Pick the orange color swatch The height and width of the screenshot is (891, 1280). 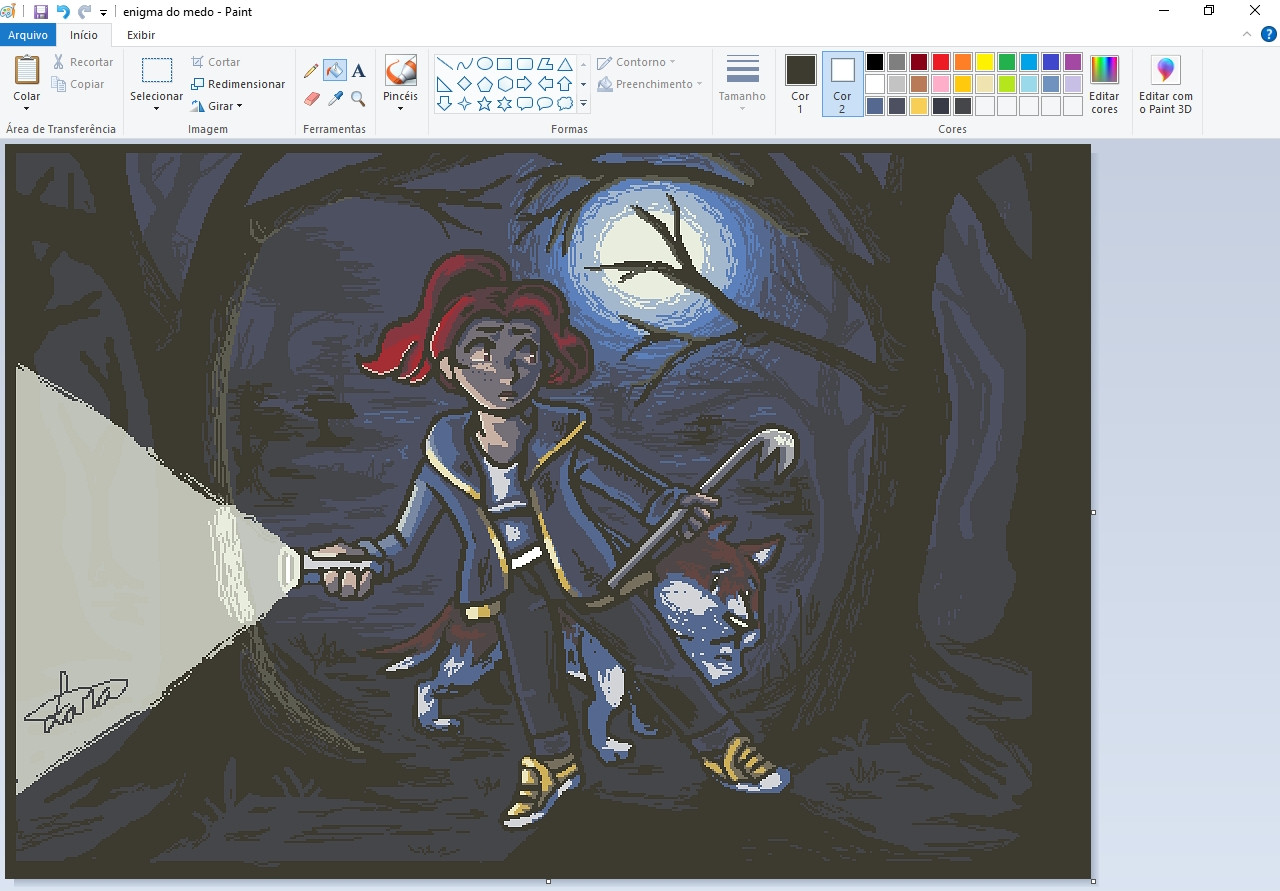pos(963,62)
